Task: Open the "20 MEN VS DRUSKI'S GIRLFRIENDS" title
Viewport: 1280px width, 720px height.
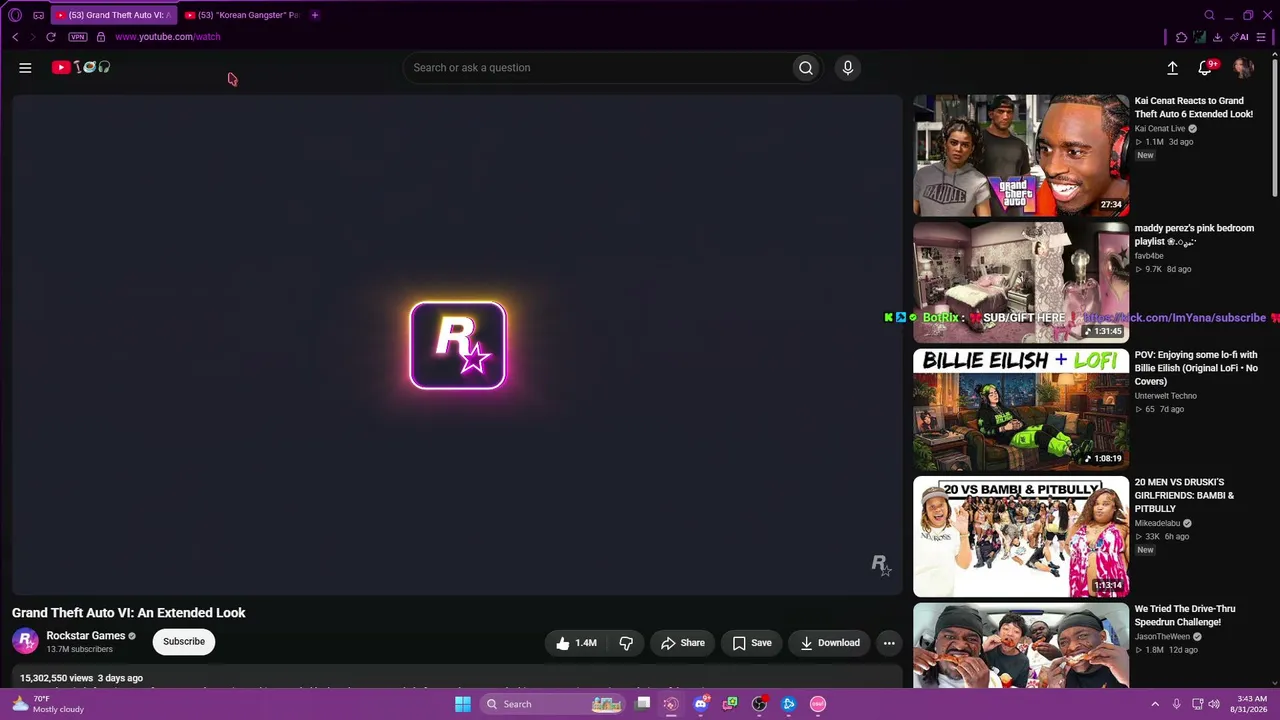Action: (1185, 495)
